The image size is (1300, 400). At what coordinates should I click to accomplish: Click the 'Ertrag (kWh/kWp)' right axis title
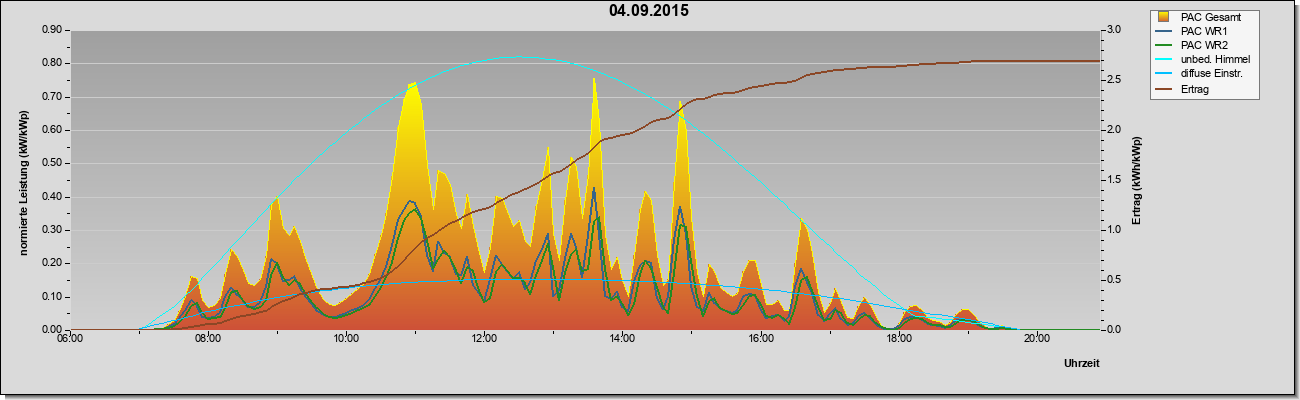(x=1135, y=181)
